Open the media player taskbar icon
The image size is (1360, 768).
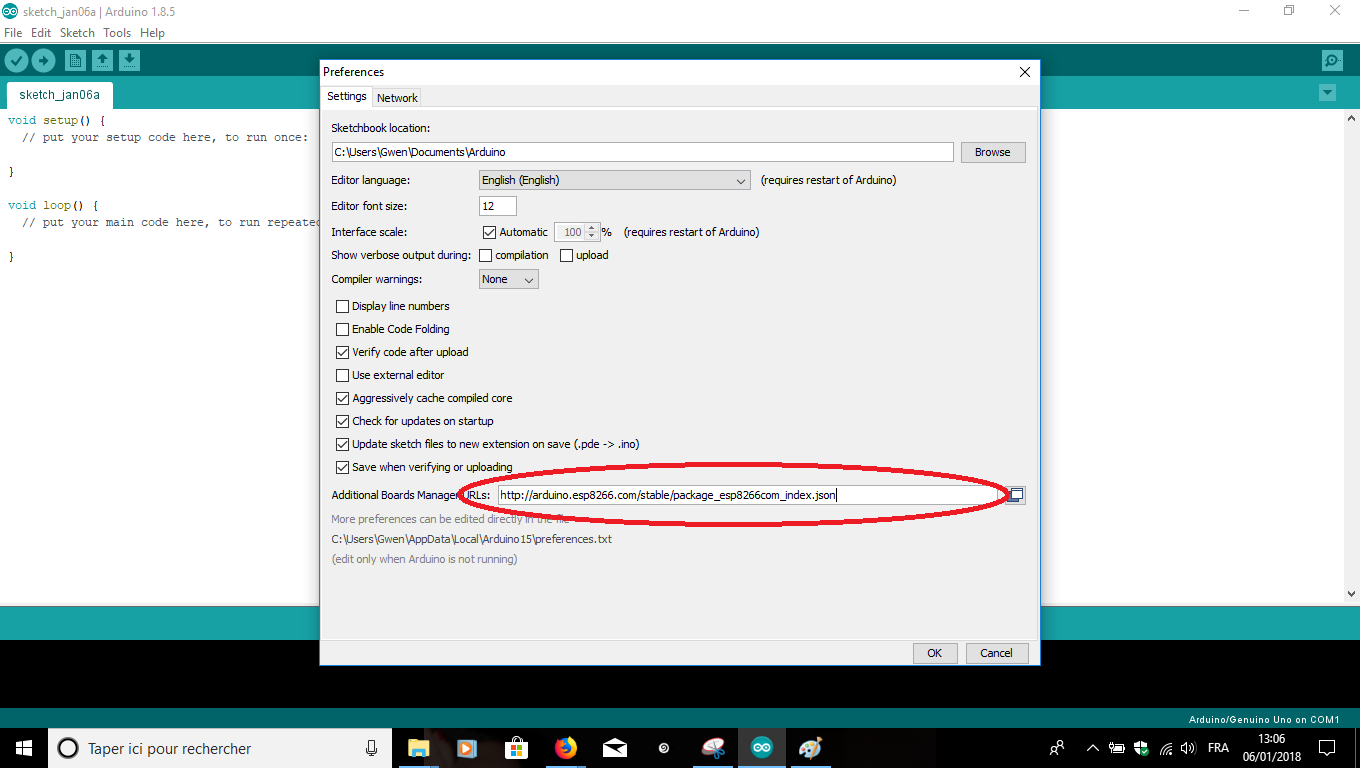click(467, 748)
